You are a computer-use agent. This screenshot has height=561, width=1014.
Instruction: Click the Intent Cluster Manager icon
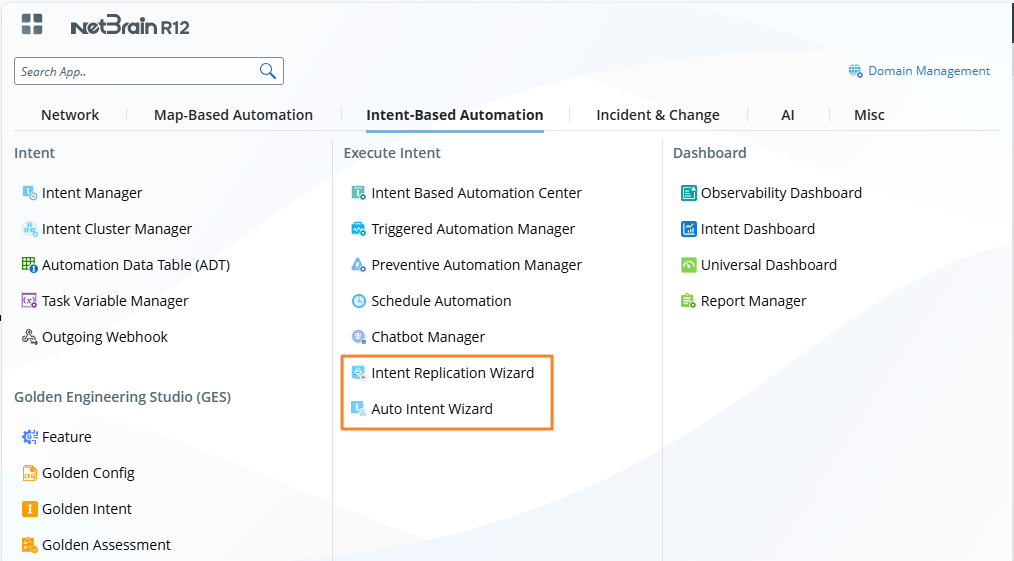[30, 229]
